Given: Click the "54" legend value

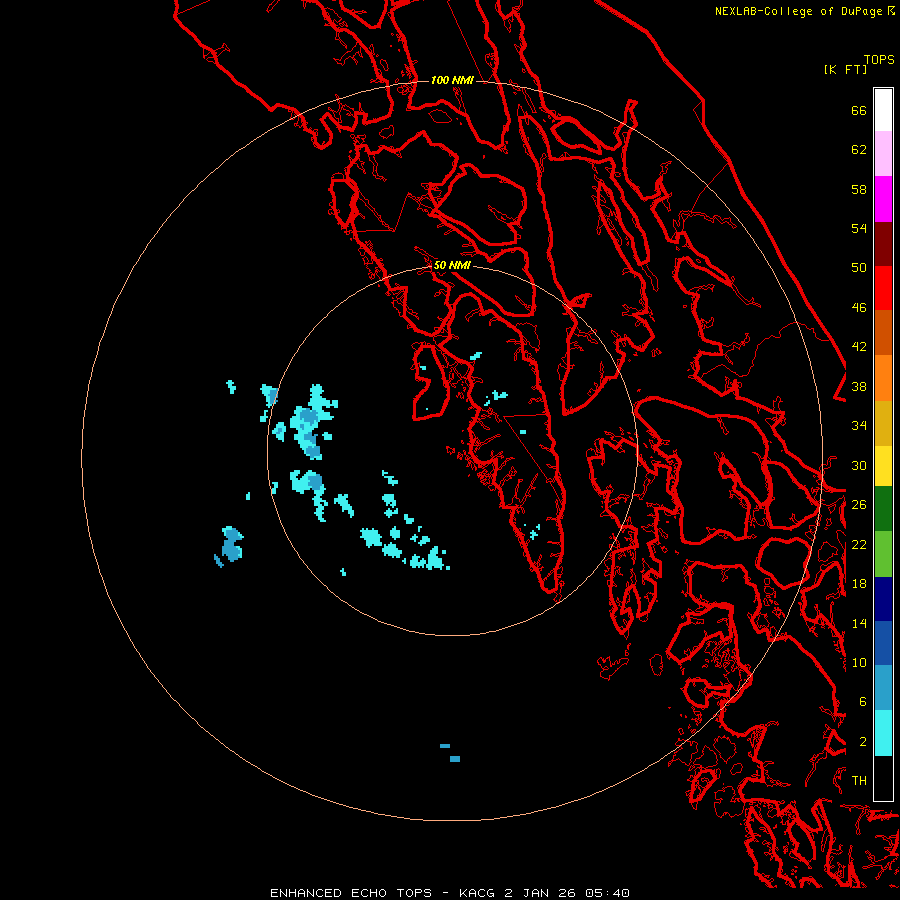Looking at the screenshot, I should [x=859, y=228].
